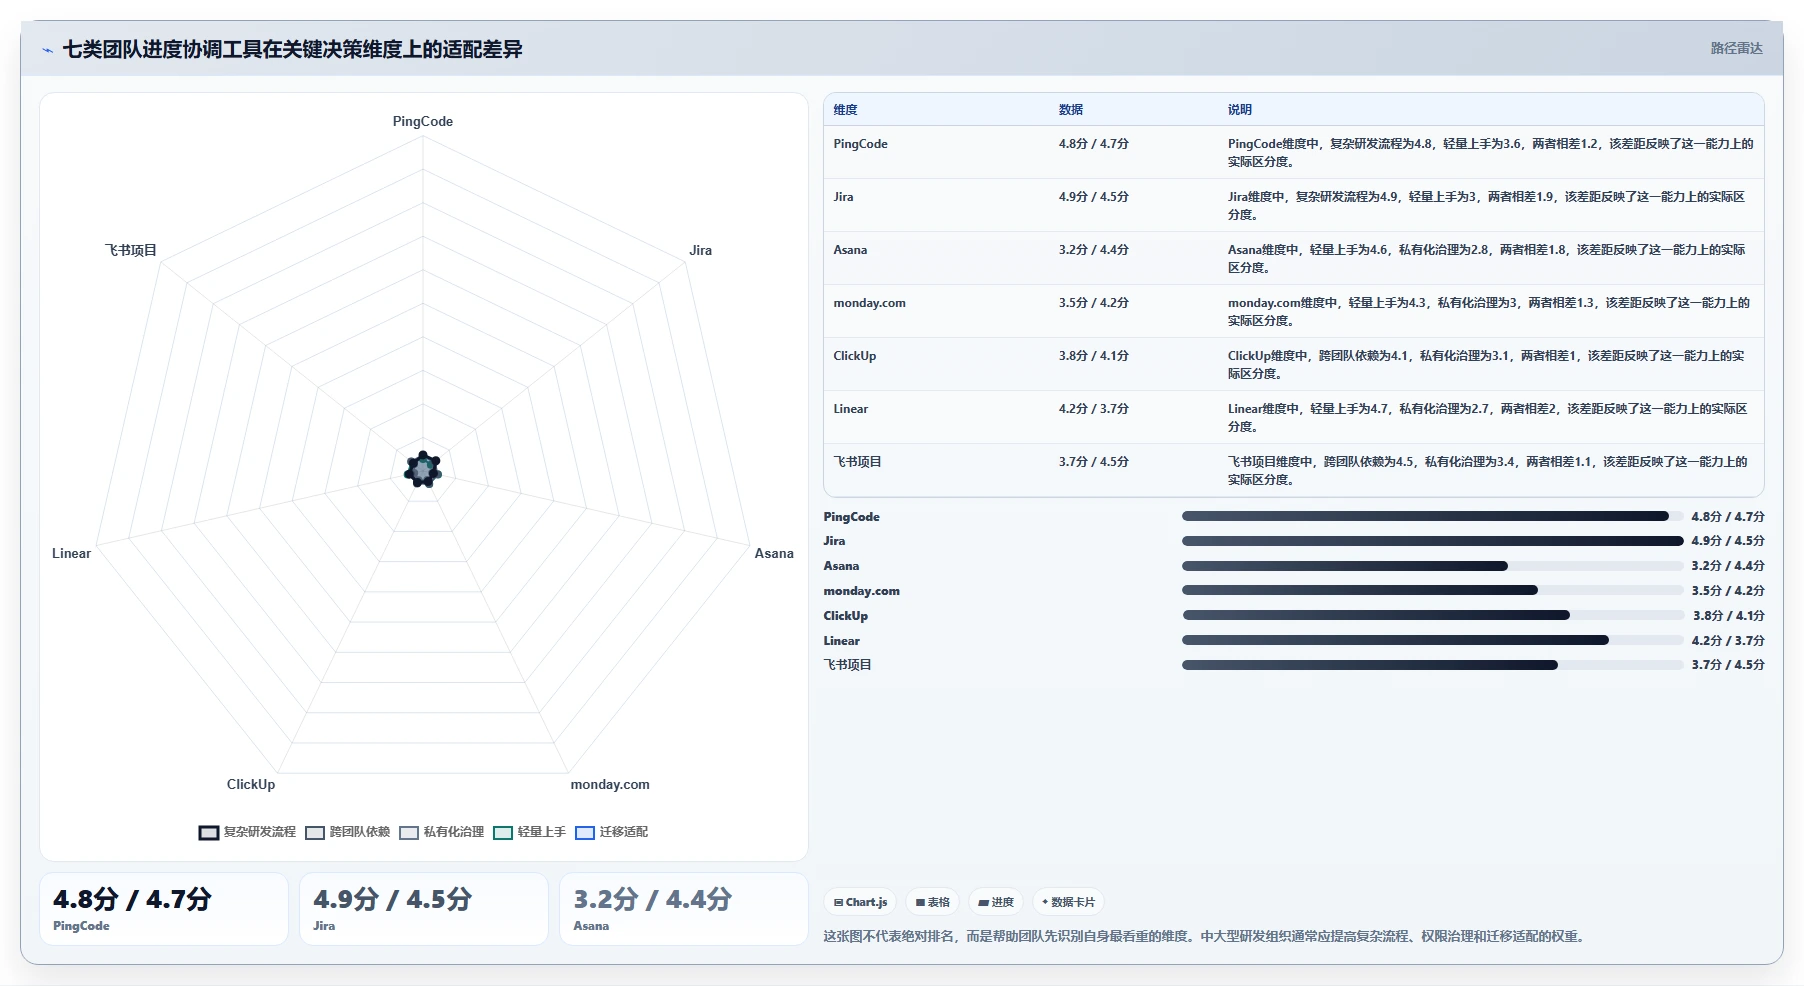Click the monday.com label in the progress list

[x=861, y=591]
